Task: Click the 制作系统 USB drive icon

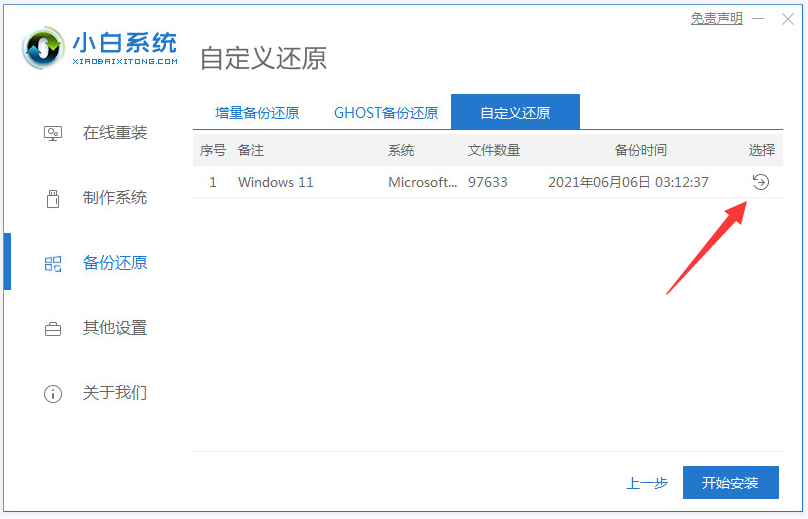Action: tap(53, 198)
